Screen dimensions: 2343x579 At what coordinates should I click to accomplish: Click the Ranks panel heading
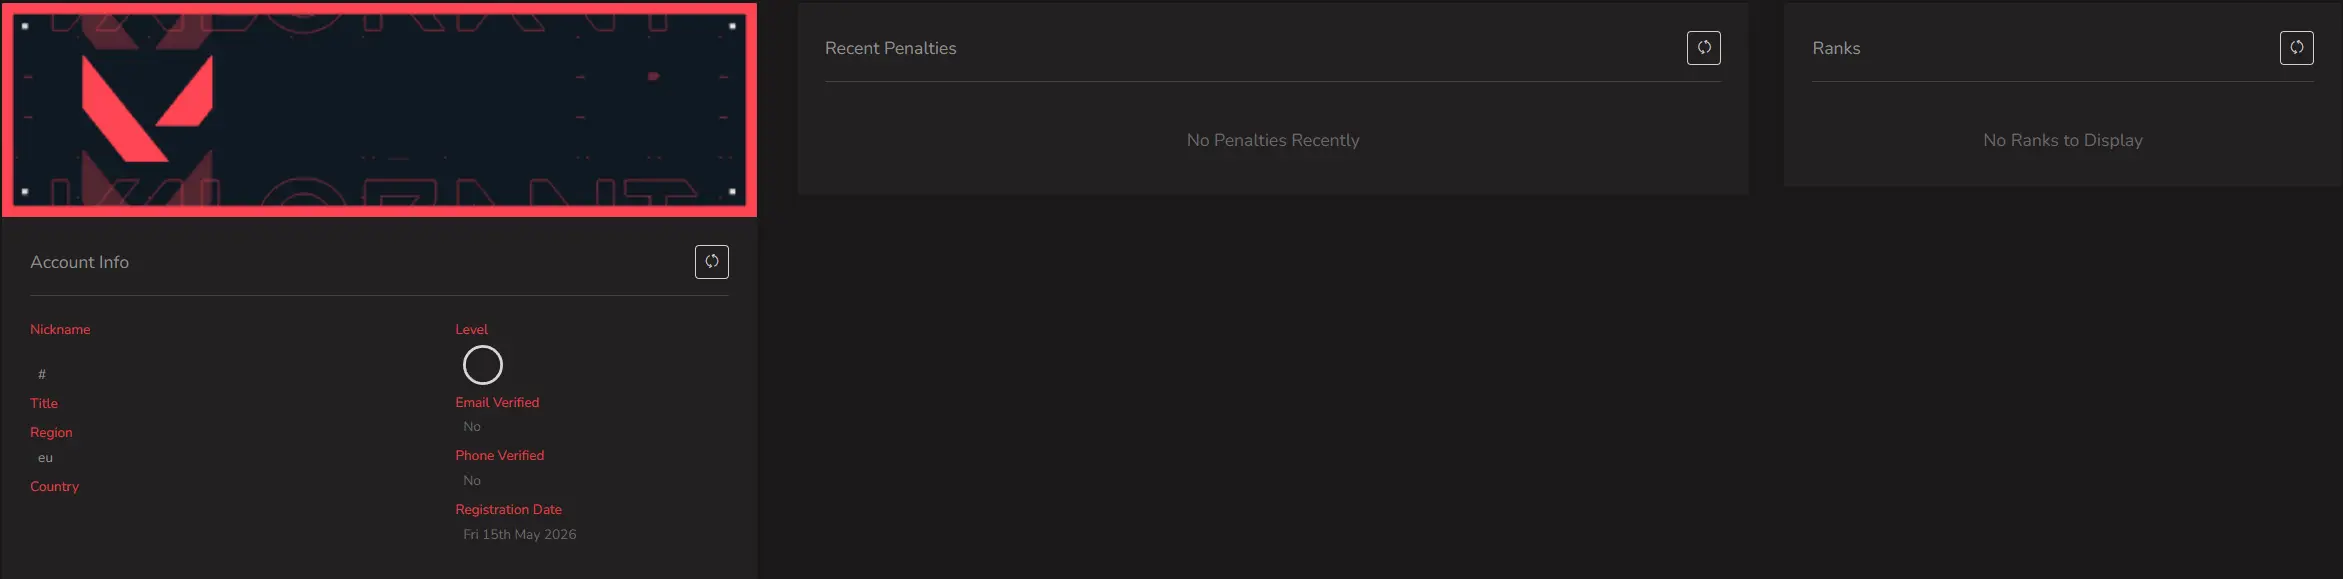(1836, 48)
